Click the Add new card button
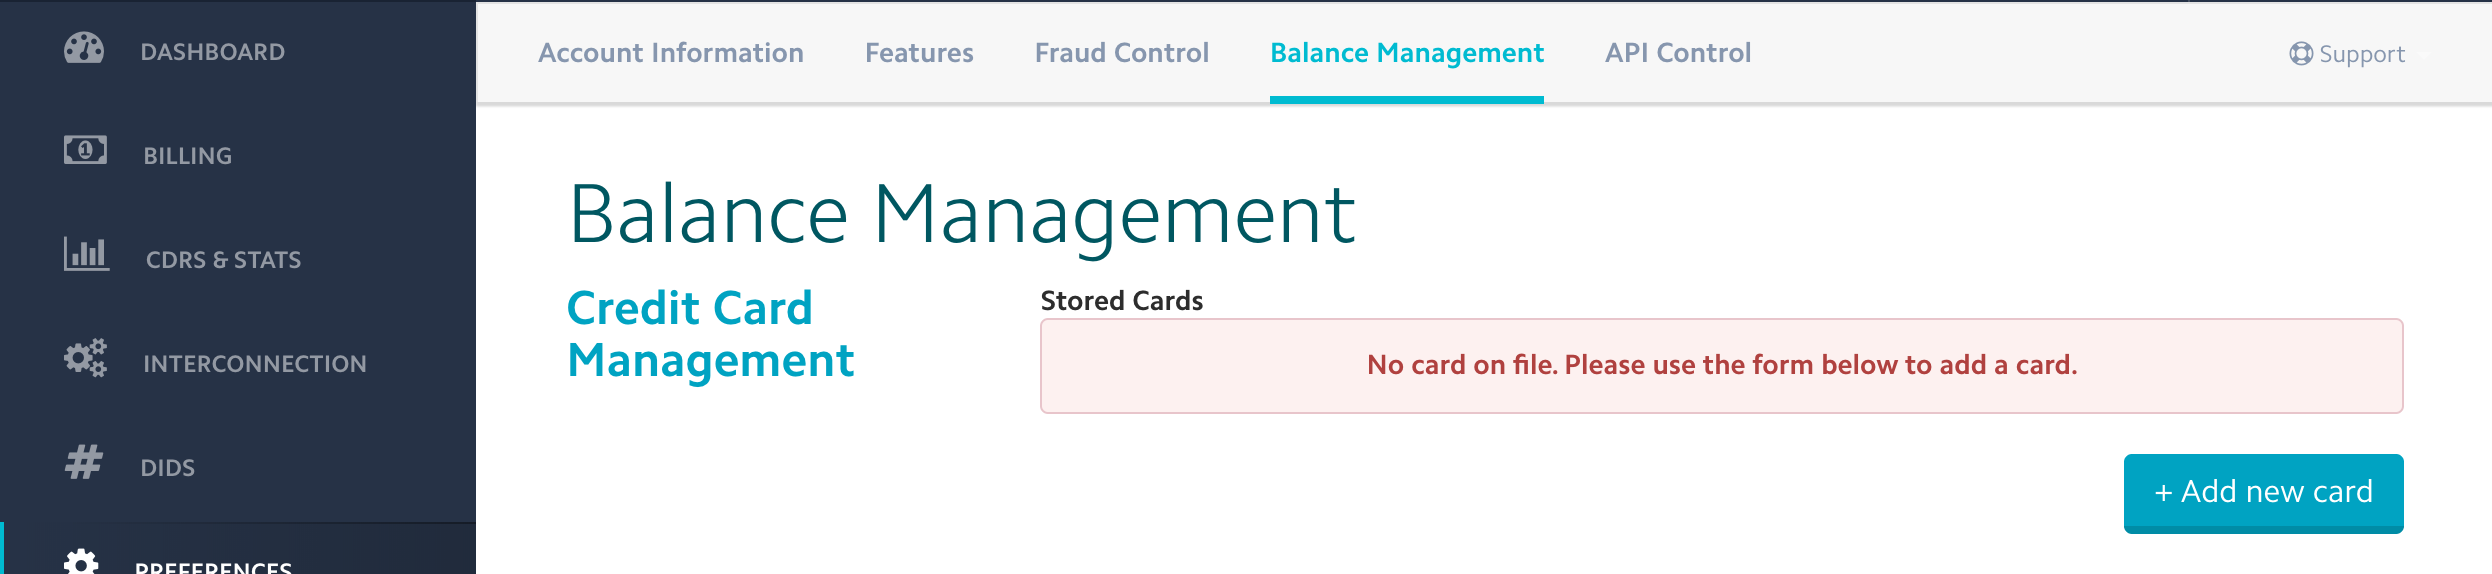 pyautogui.click(x=2264, y=493)
